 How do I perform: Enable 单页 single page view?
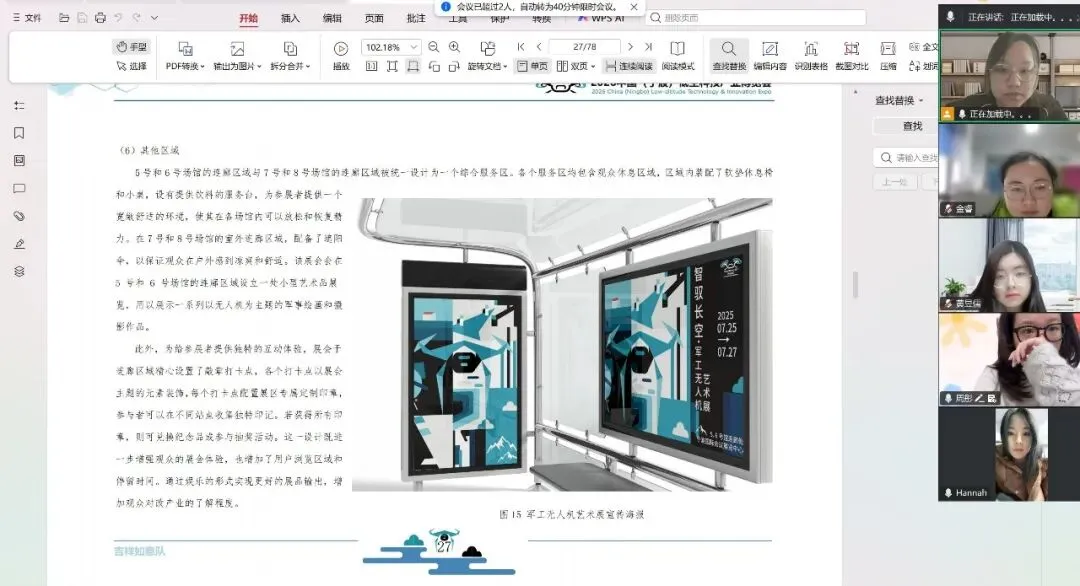tap(532, 66)
